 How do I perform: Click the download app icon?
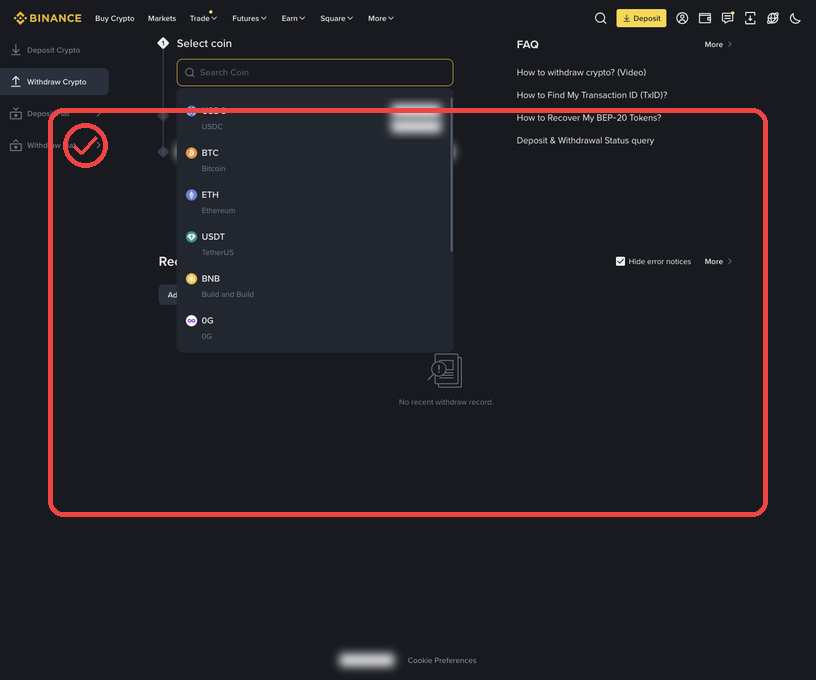[x=750, y=18]
